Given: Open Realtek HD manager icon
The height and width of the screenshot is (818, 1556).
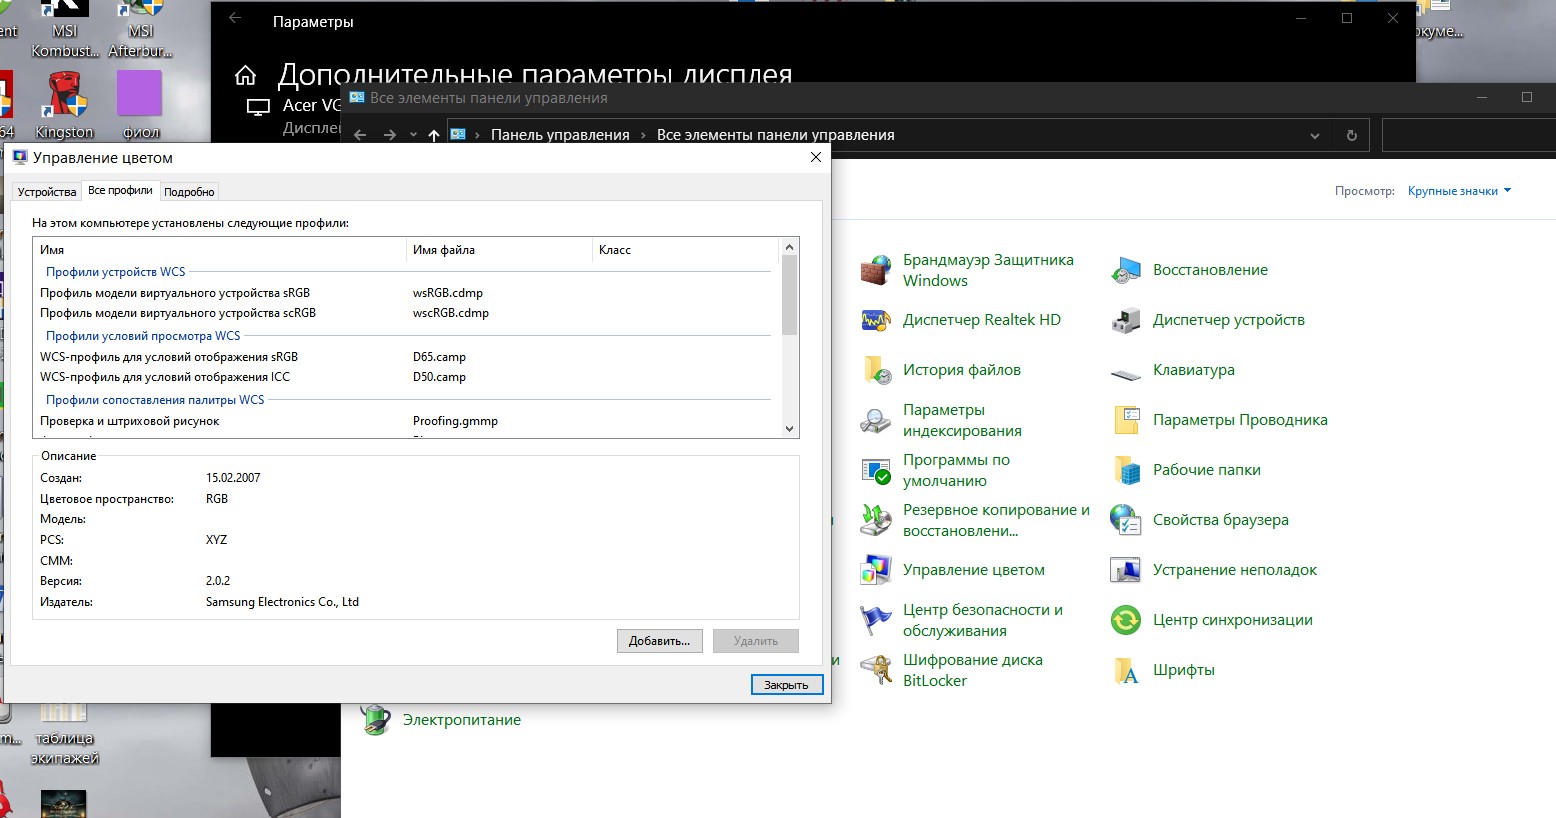Looking at the screenshot, I should [876, 320].
